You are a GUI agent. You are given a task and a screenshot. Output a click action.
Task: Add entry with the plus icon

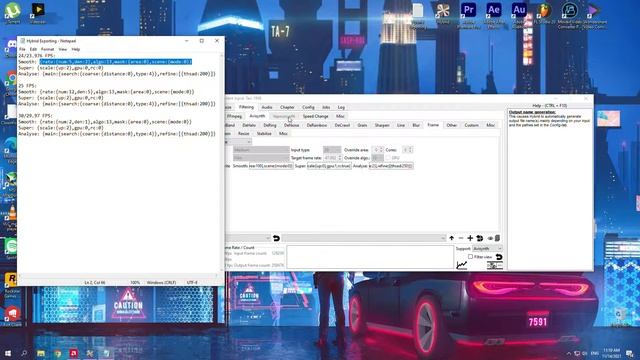click(x=470, y=238)
